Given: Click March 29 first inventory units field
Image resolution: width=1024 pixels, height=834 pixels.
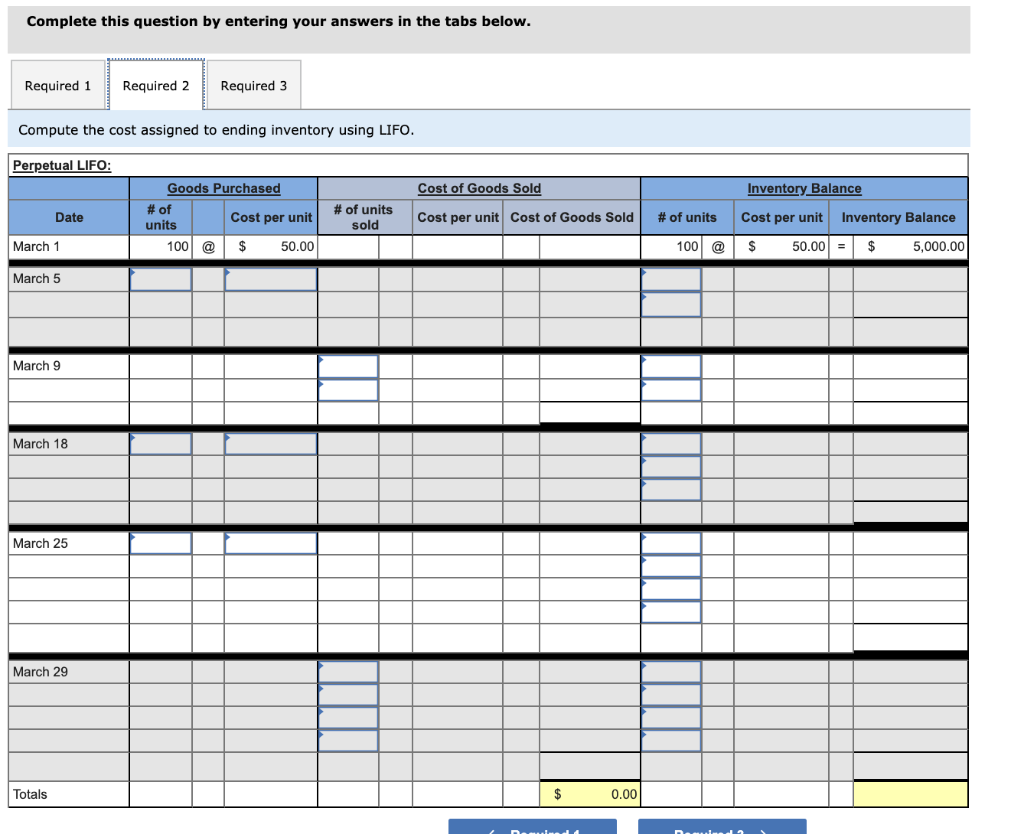Looking at the screenshot, I should tap(671, 672).
